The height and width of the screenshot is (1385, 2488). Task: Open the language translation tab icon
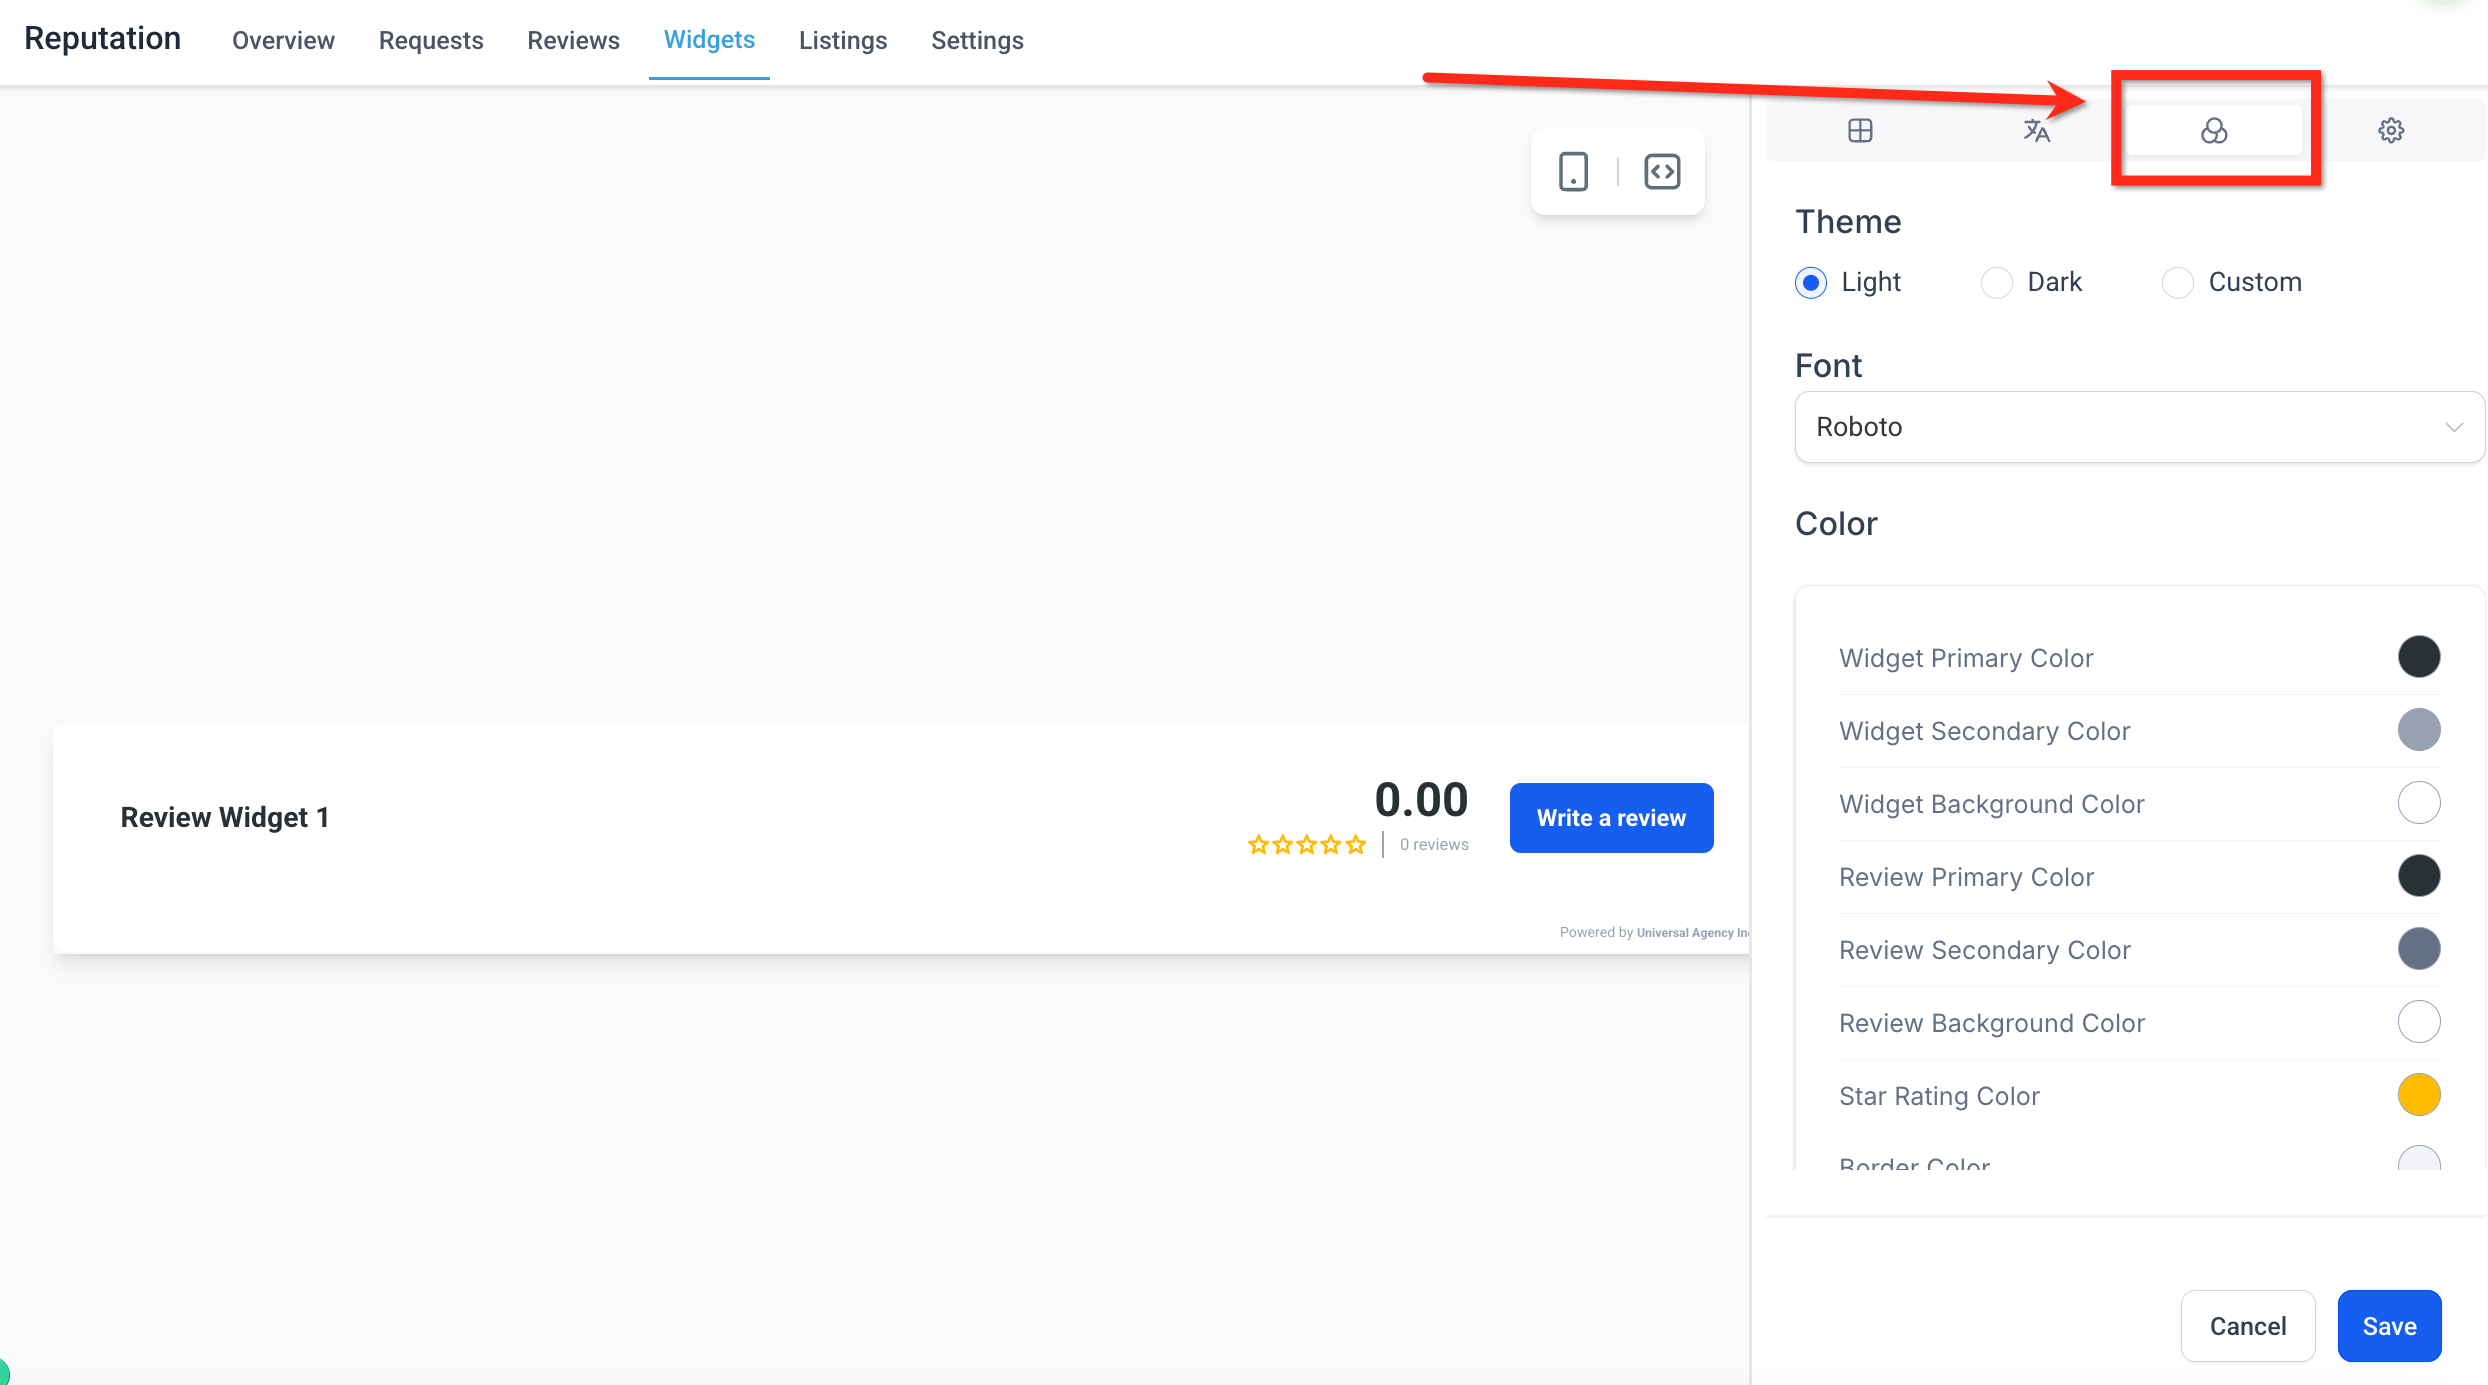2036,131
